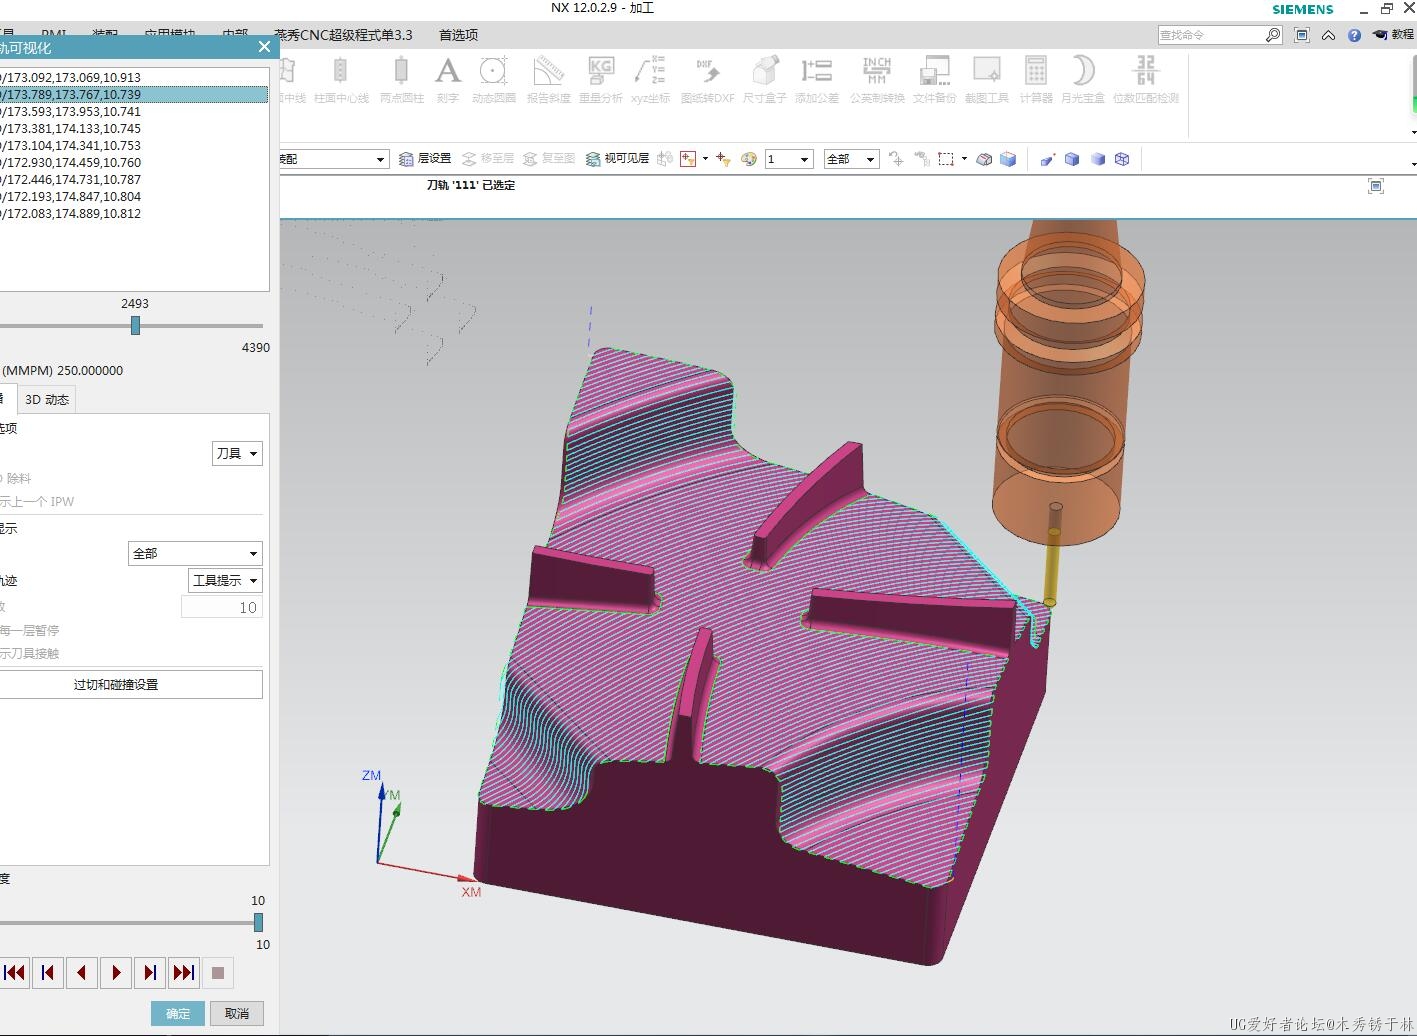This screenshot has height=1036, width=1417.
Task: Click the animation speed slider handle at 10
Action: [258, 923]
